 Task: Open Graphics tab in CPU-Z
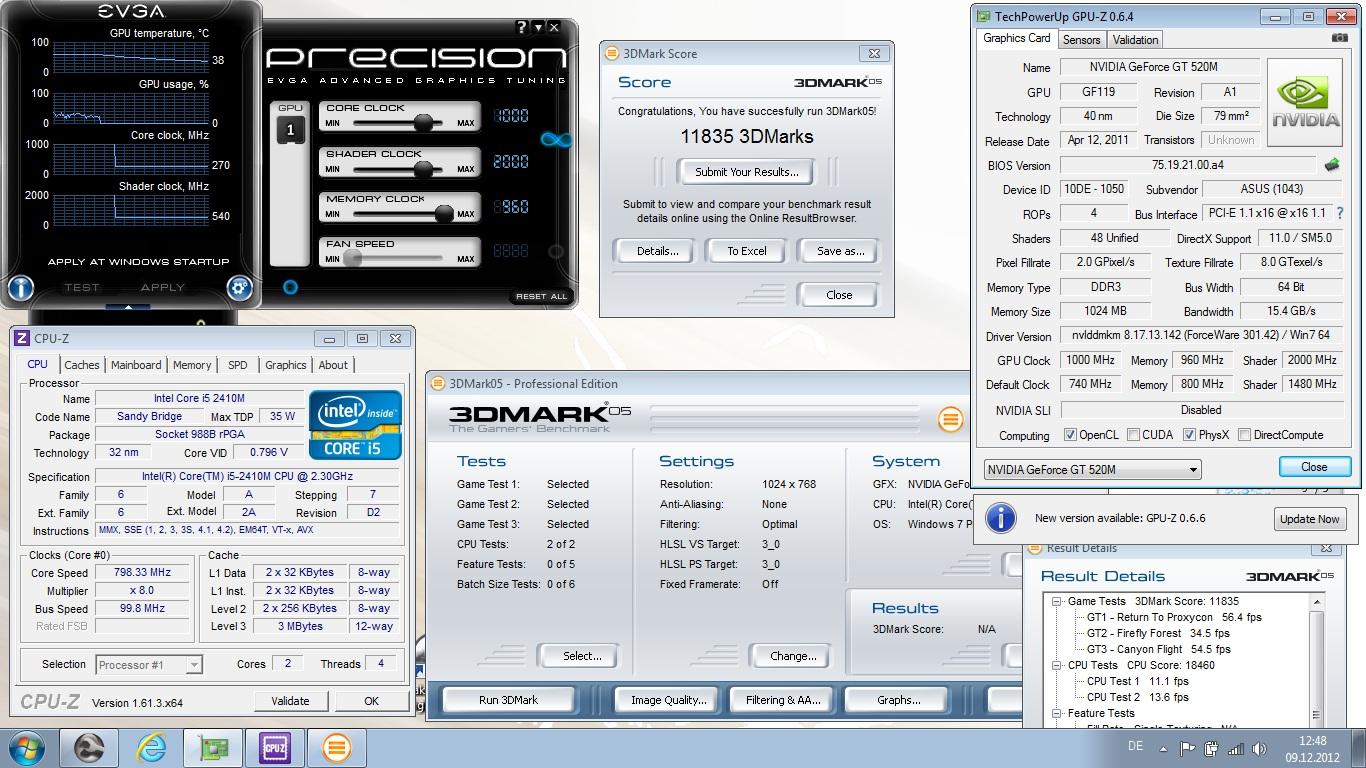coord(285,365)
